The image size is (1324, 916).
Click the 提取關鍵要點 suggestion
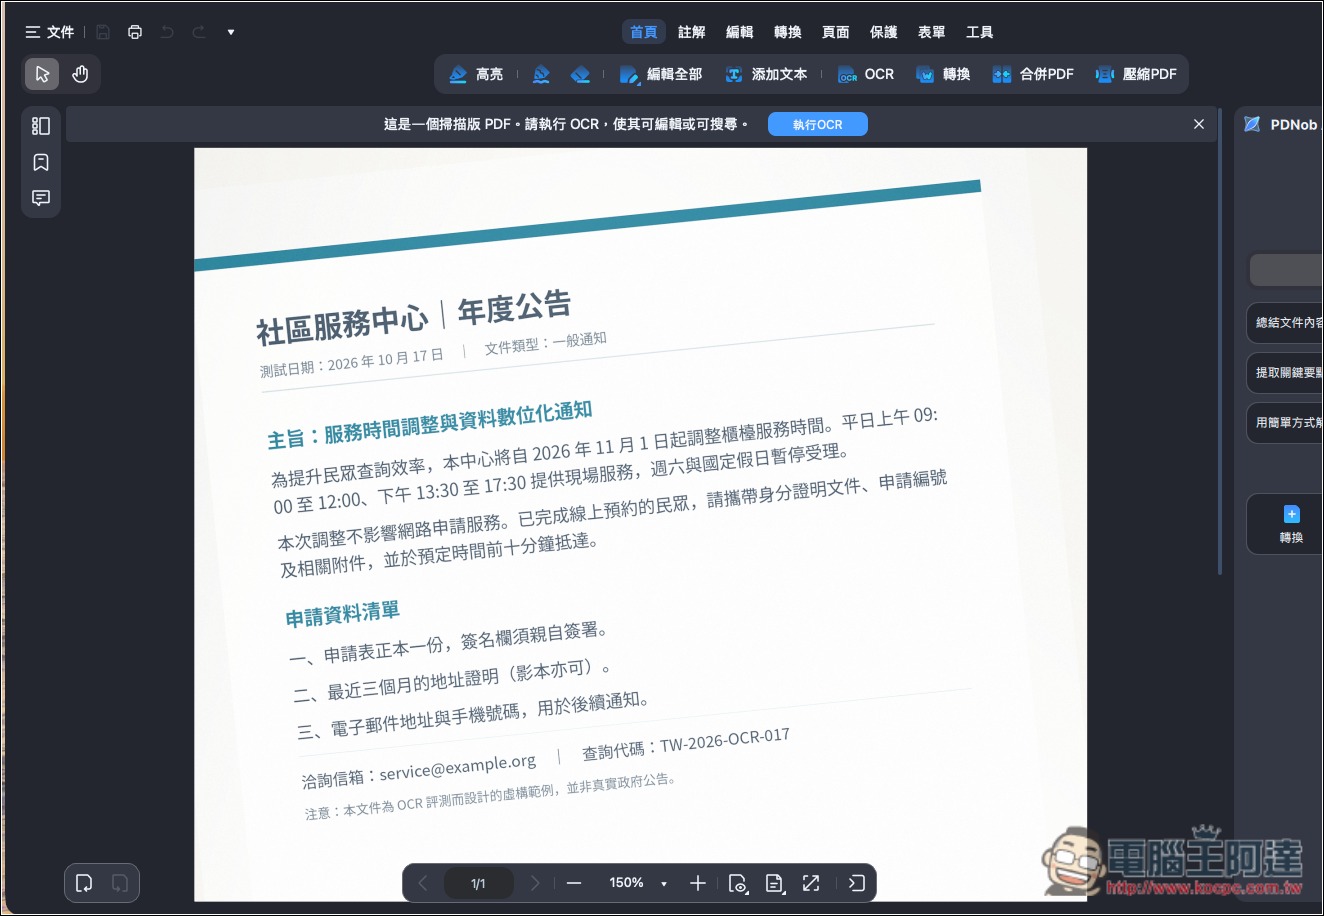click(1286, 372)
